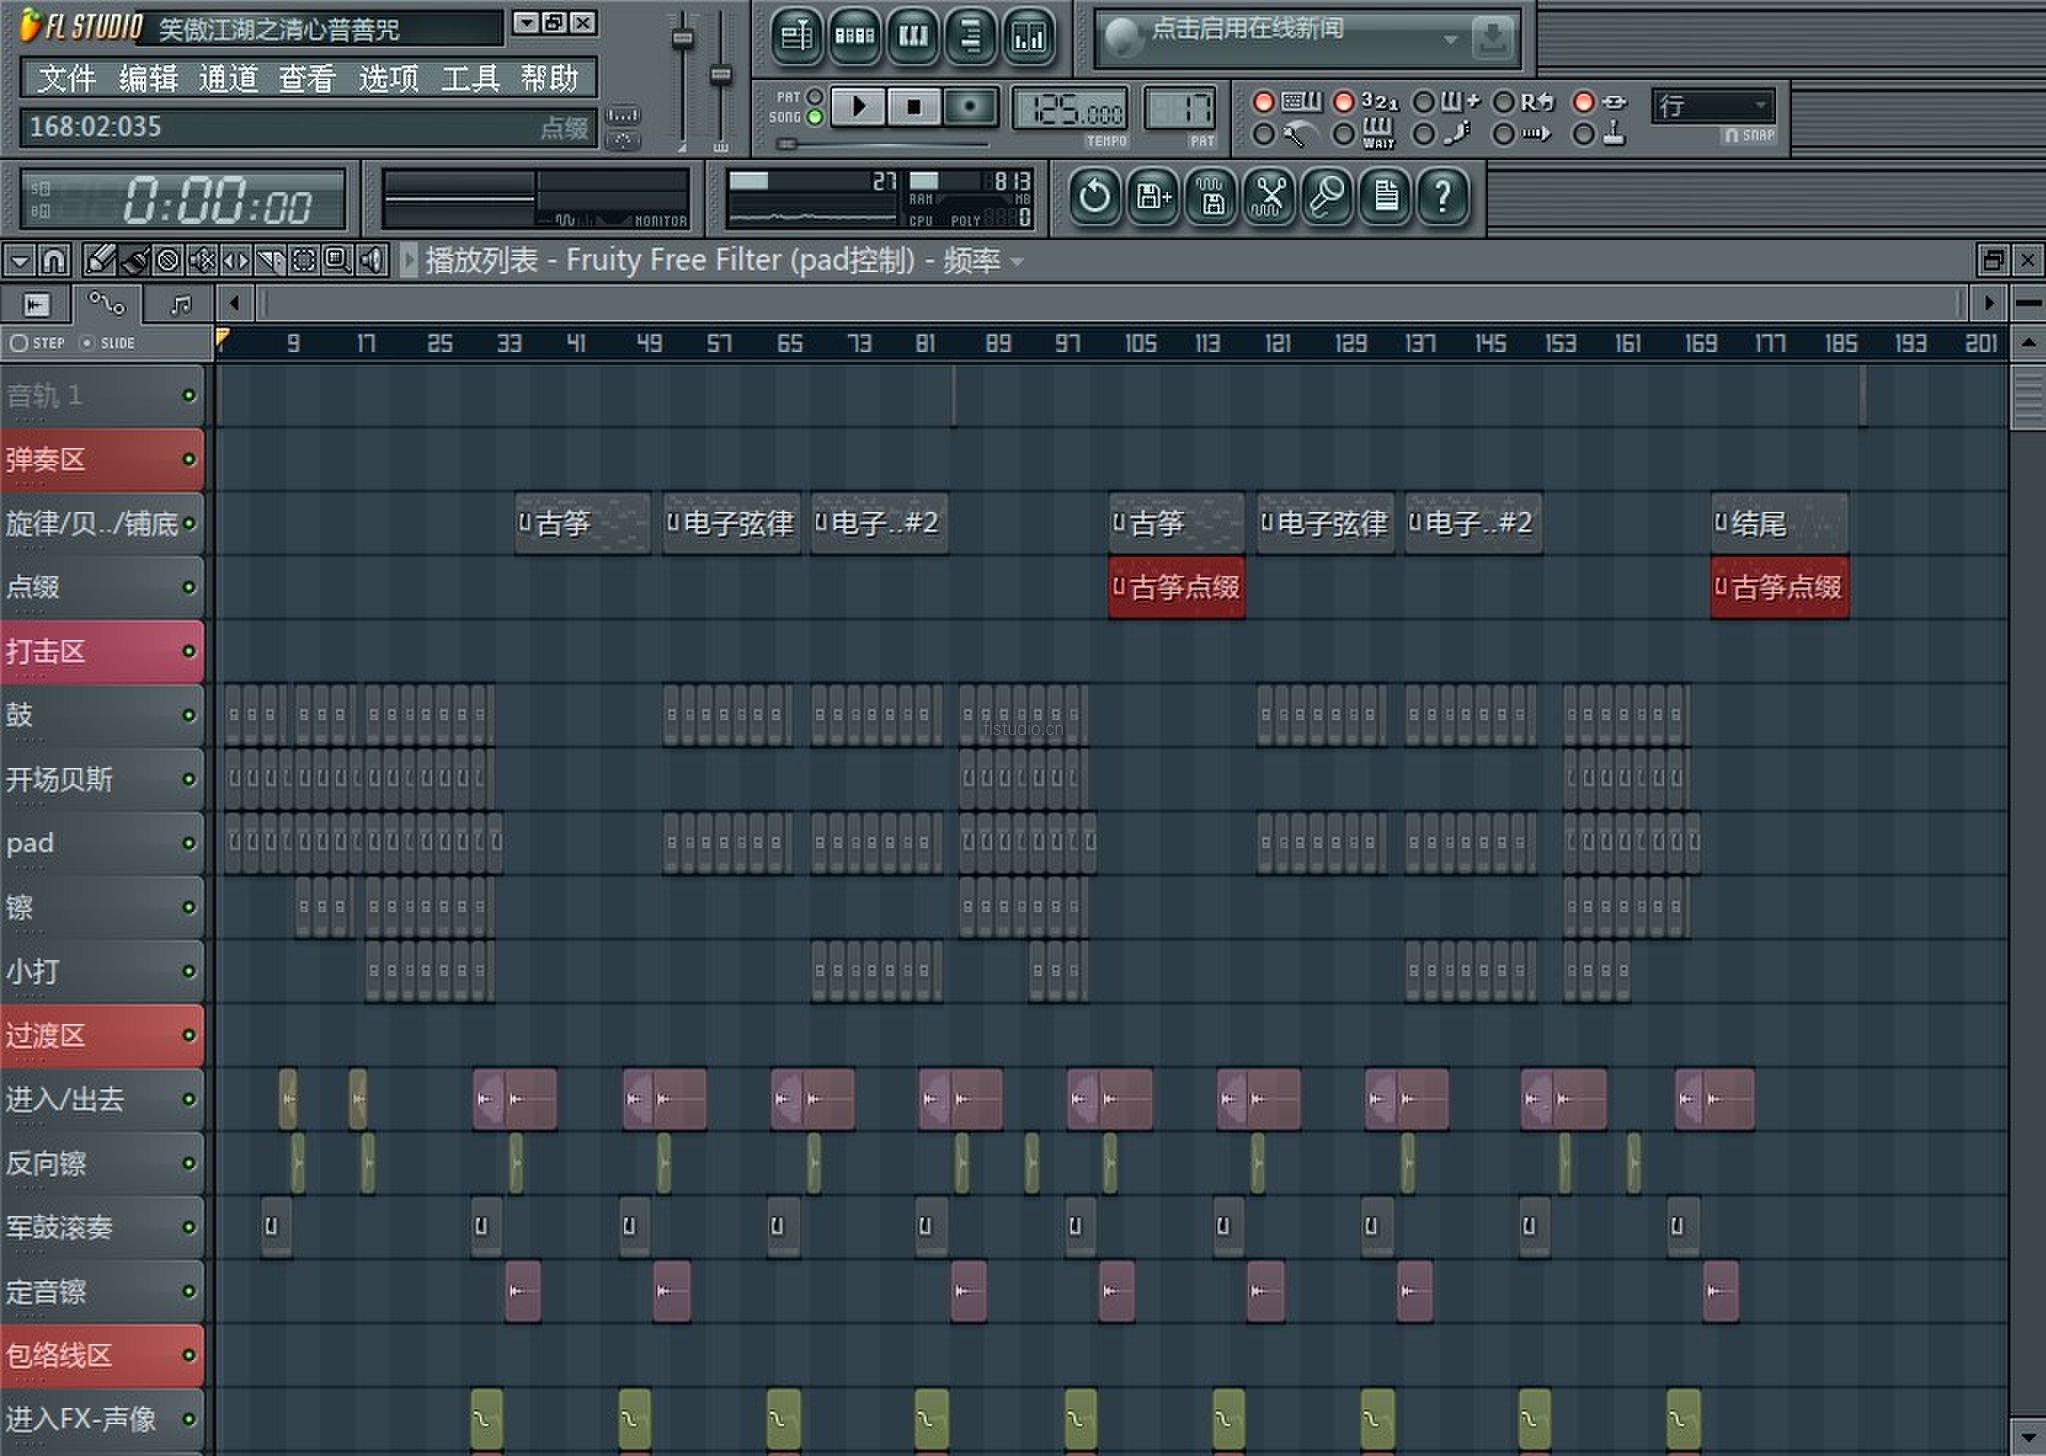
Task: Click the undo history circular arrow icon
Action: tap(1095, 196)
